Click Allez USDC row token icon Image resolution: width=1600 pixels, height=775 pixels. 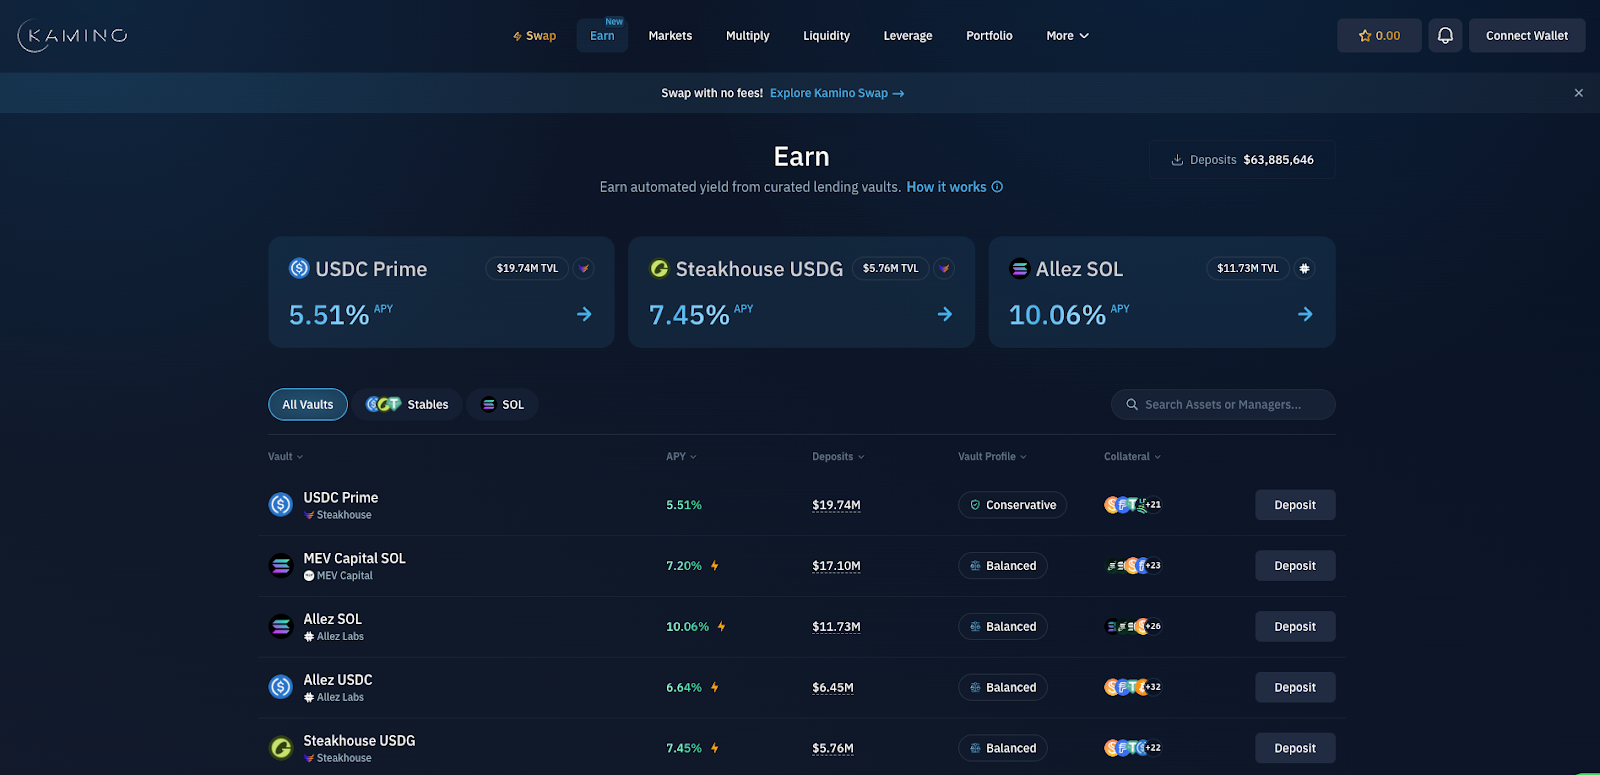point(281,687)
